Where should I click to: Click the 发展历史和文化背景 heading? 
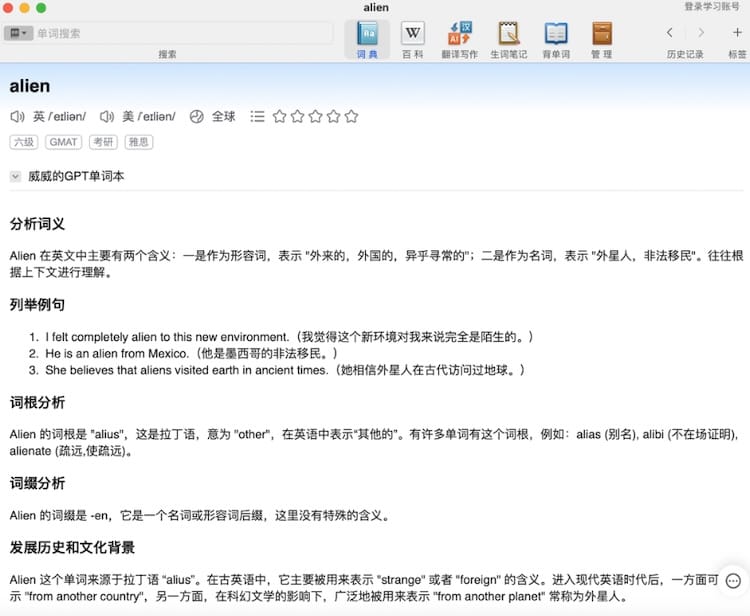[x=72, y=547]
